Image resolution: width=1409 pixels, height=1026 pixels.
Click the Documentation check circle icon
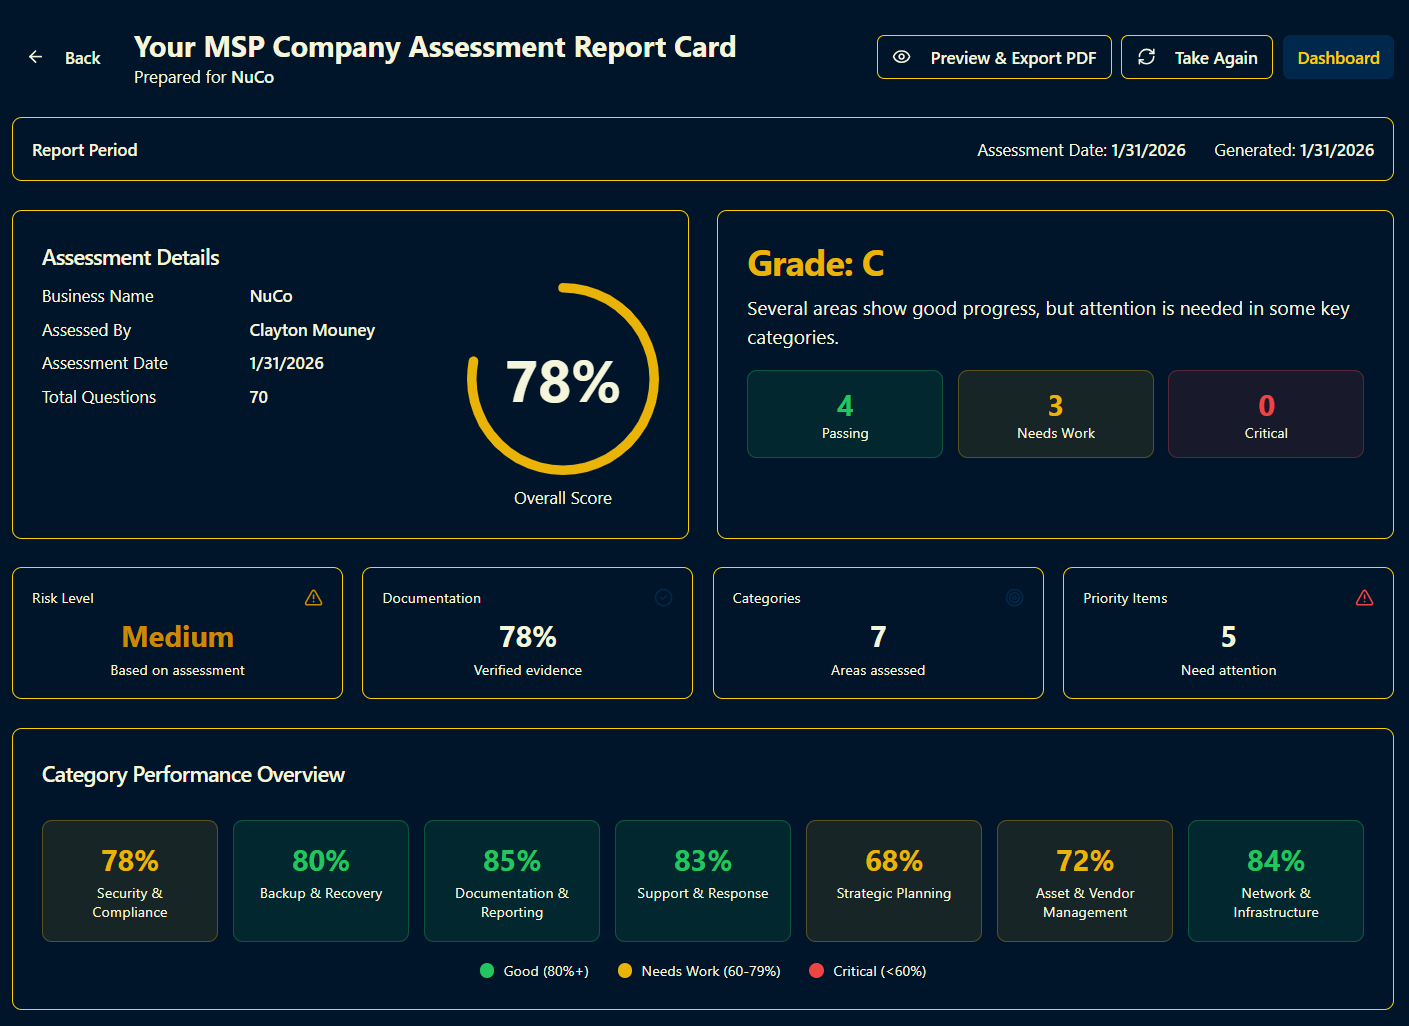click(663, 598)
